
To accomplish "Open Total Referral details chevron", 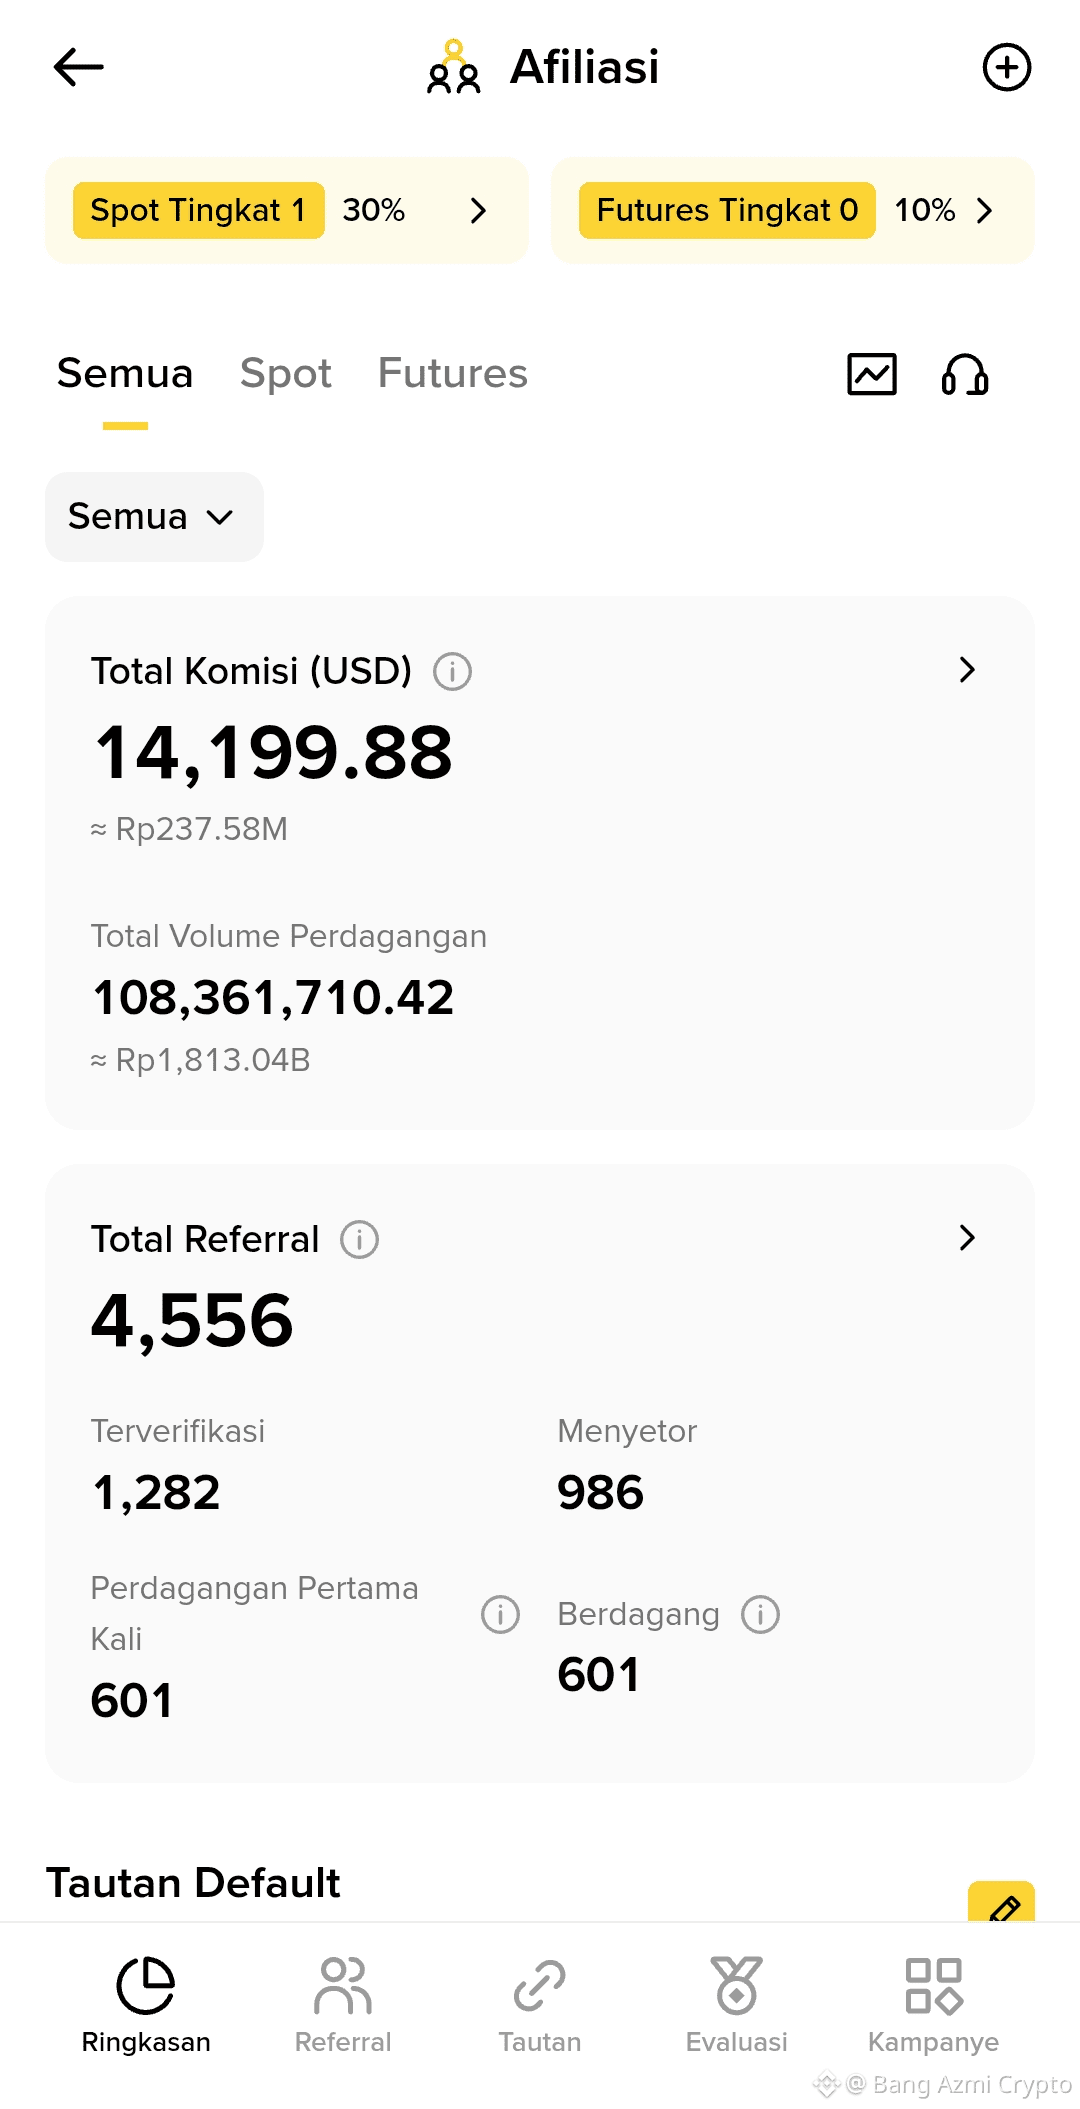I will click(967, 1238).
